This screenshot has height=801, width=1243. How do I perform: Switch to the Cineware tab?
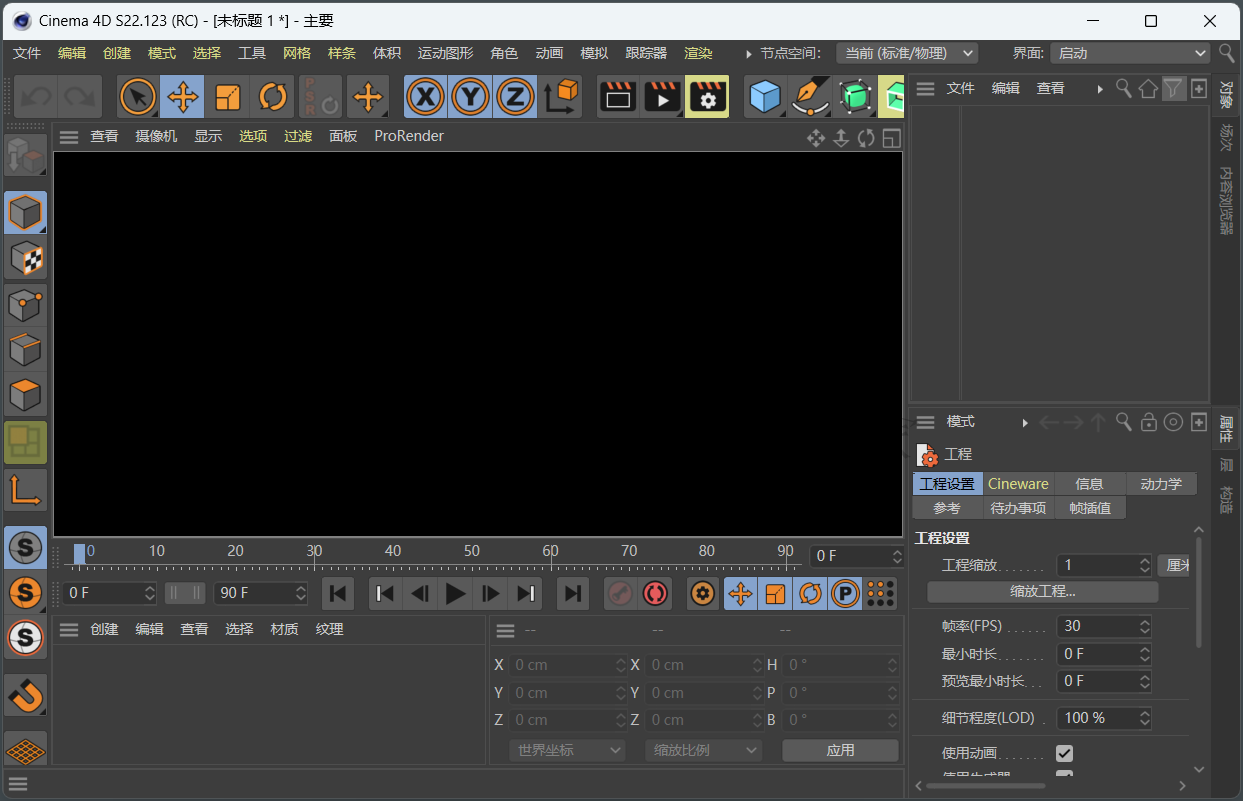(1018, 484)
